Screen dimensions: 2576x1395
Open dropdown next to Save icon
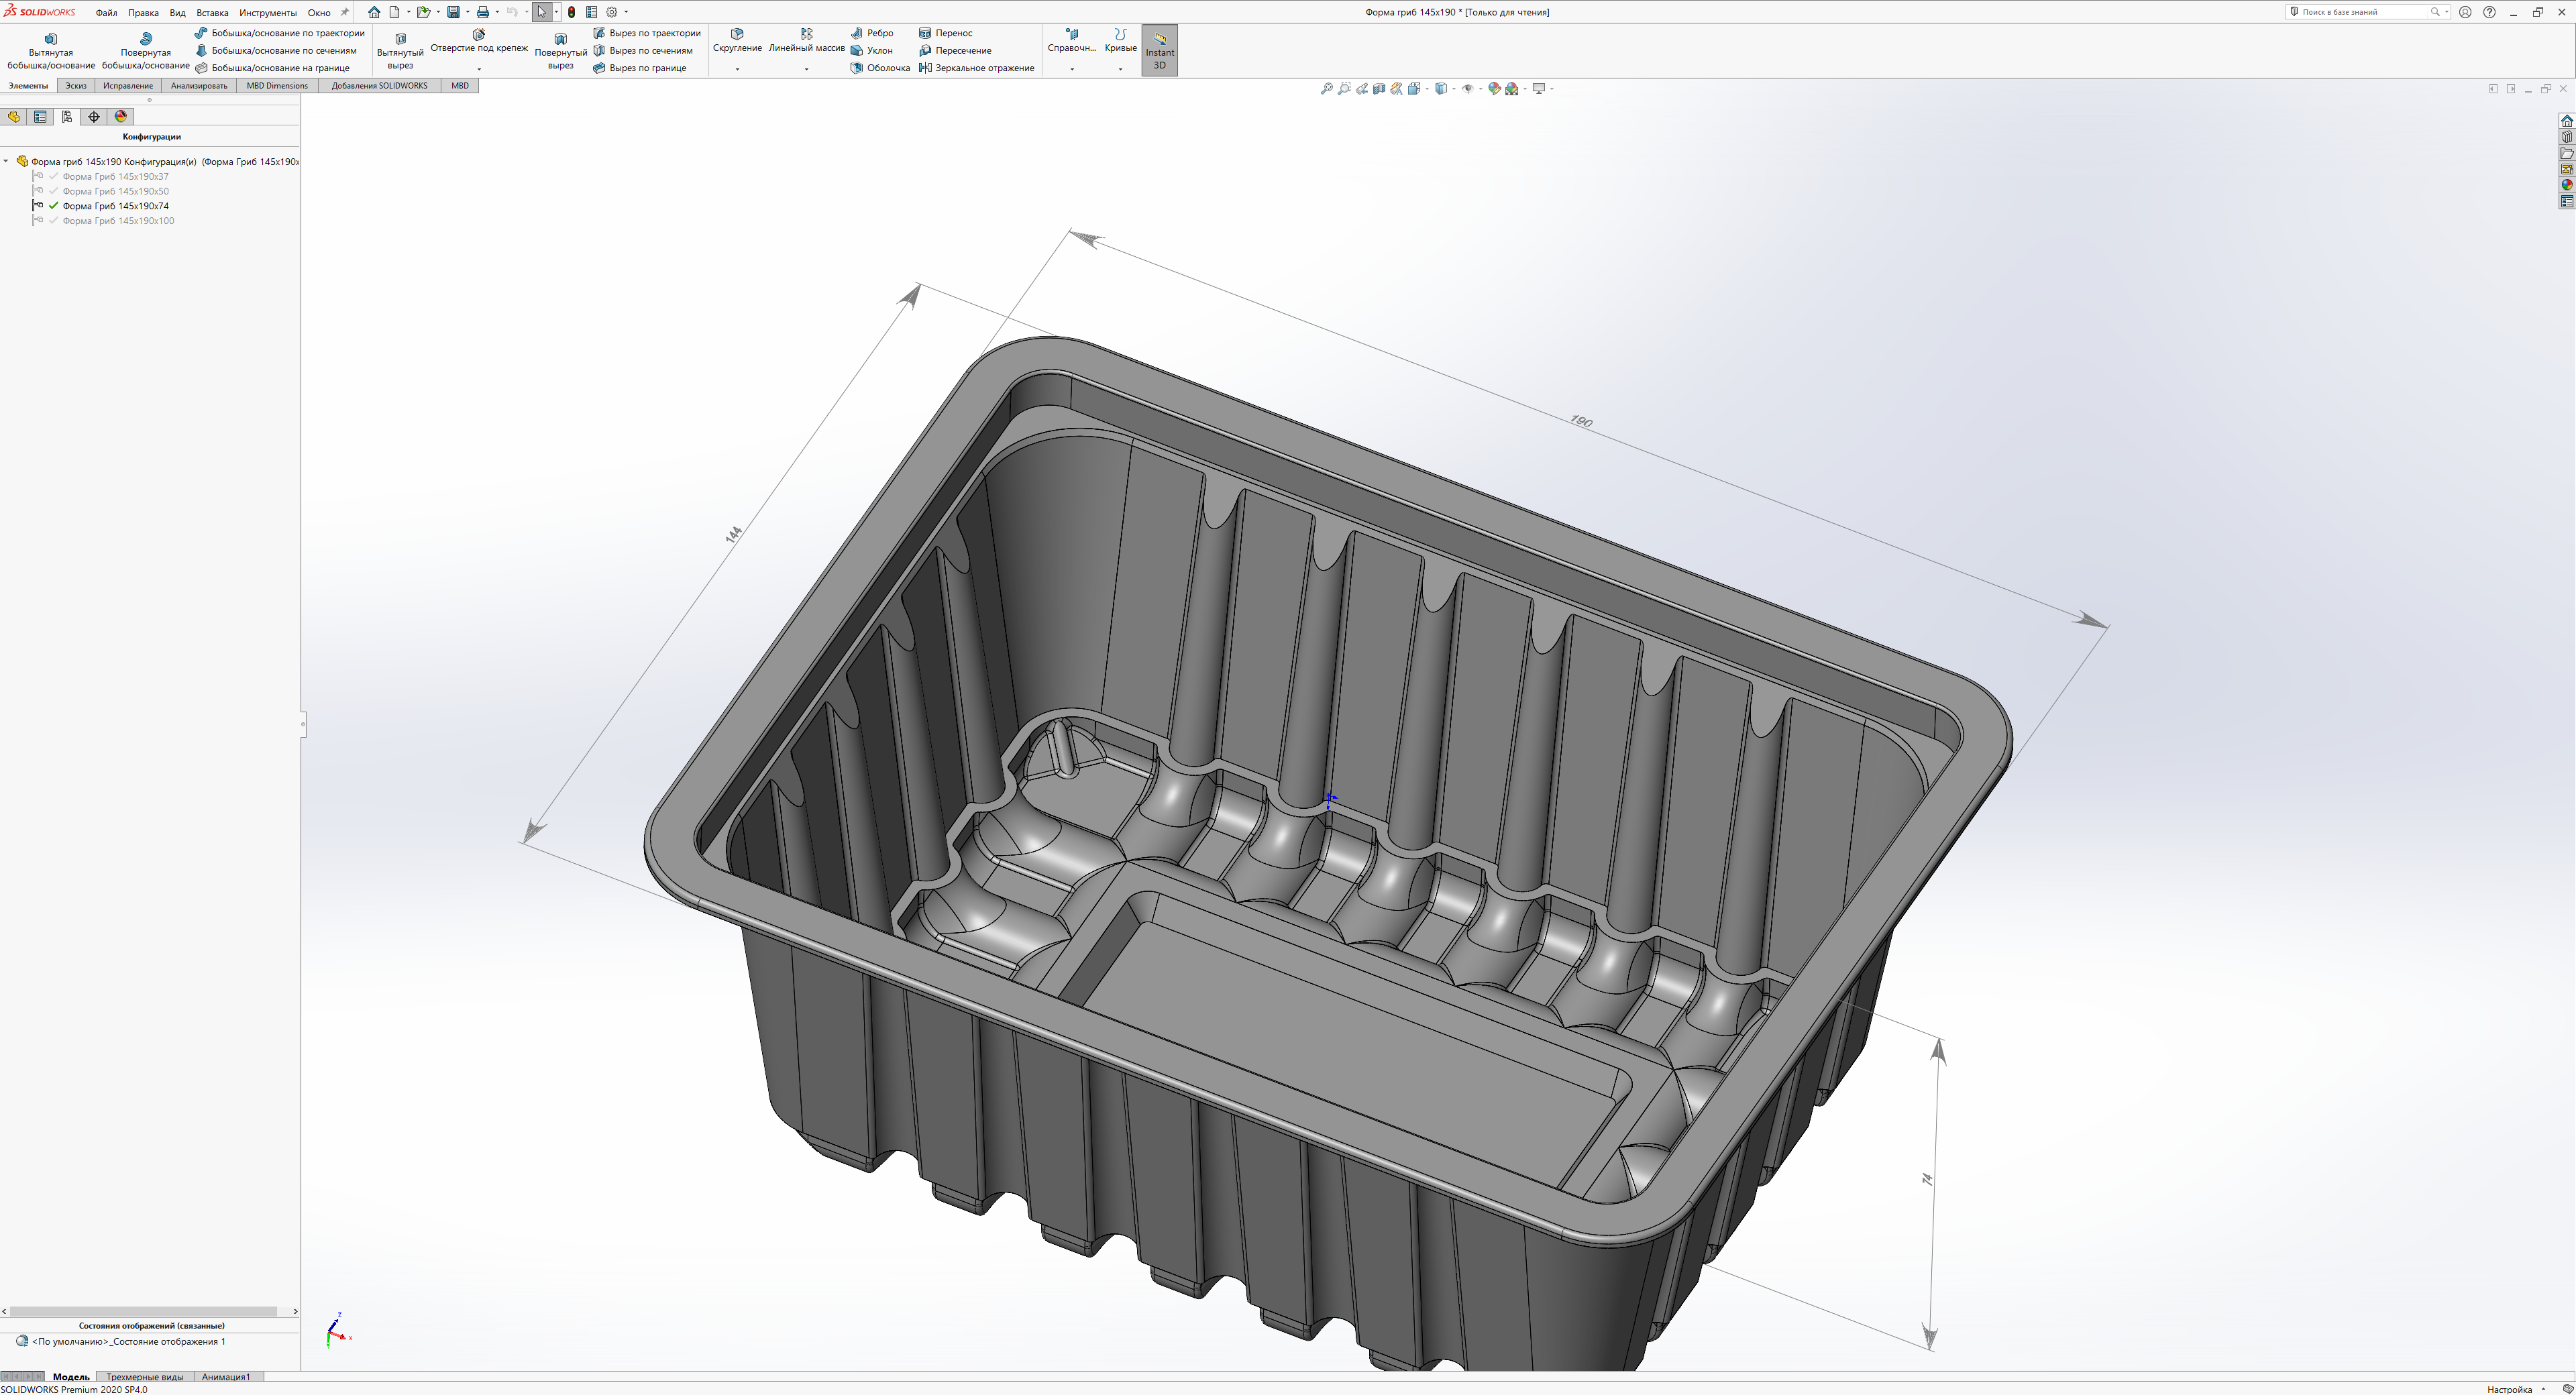pos(467,12)
